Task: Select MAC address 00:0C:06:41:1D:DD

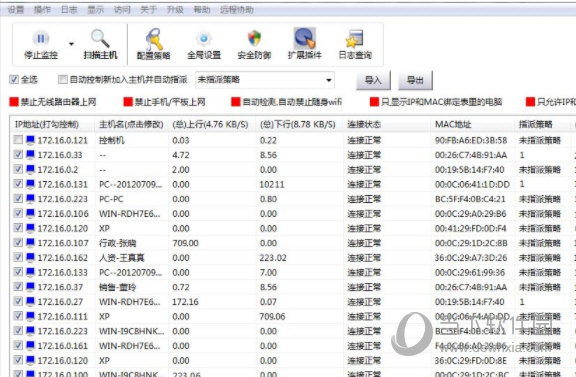Action: tap(472, 184)
